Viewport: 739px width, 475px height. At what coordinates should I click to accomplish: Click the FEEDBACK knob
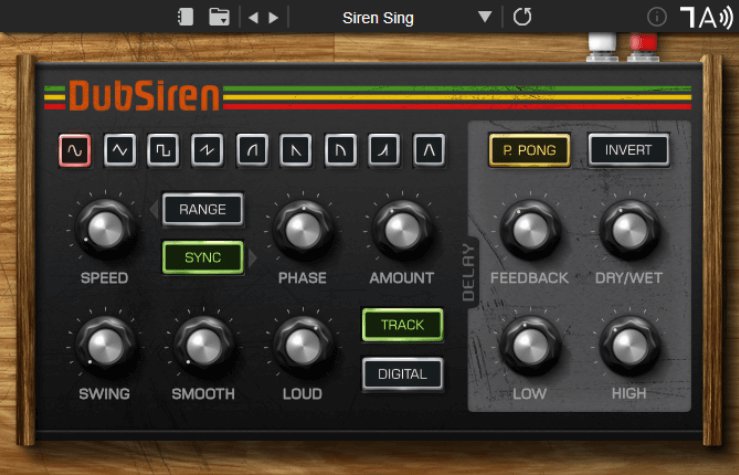tap(529, 229)
